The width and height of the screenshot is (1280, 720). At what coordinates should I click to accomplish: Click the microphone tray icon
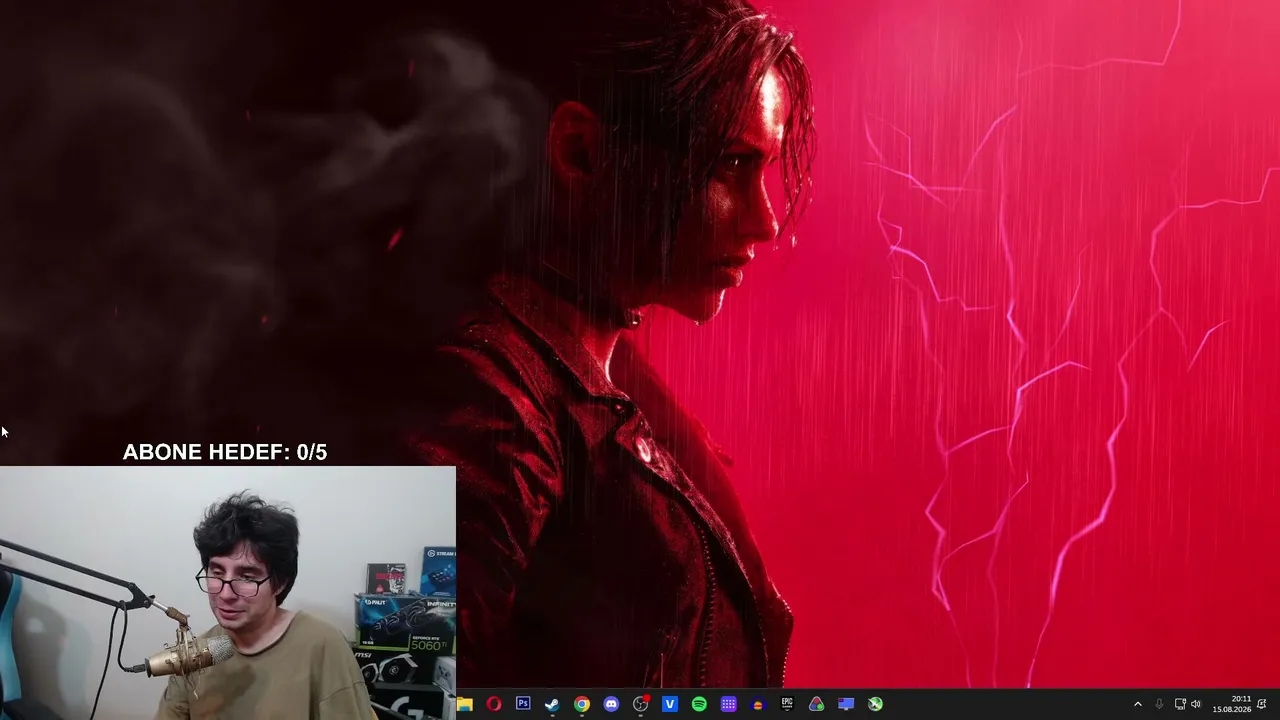(x=1159, y=704)
